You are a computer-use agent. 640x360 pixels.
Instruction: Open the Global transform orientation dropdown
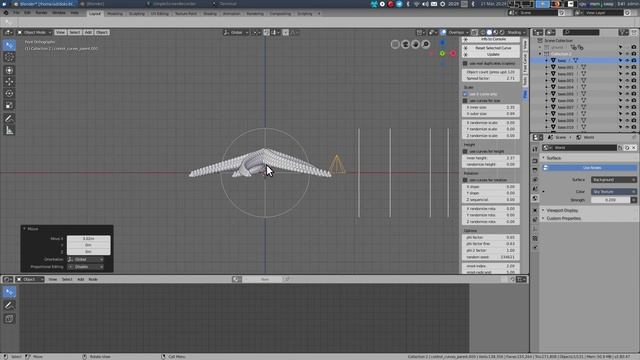click(x=236, y=32)
